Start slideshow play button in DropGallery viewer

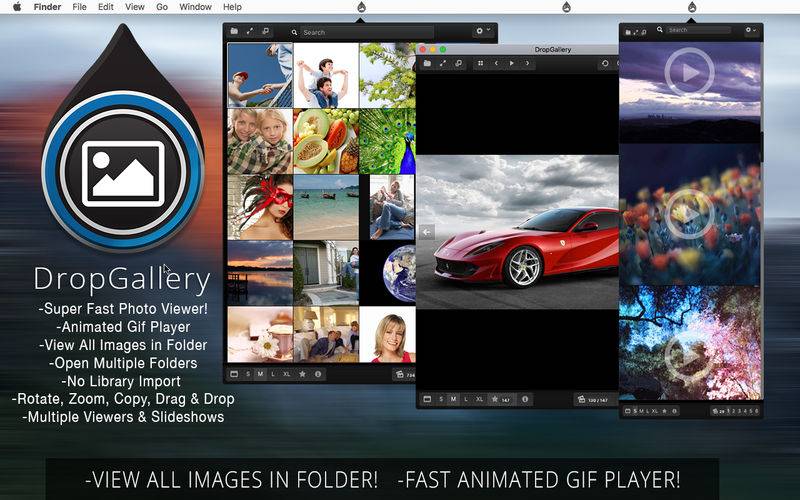pos(512,63)
